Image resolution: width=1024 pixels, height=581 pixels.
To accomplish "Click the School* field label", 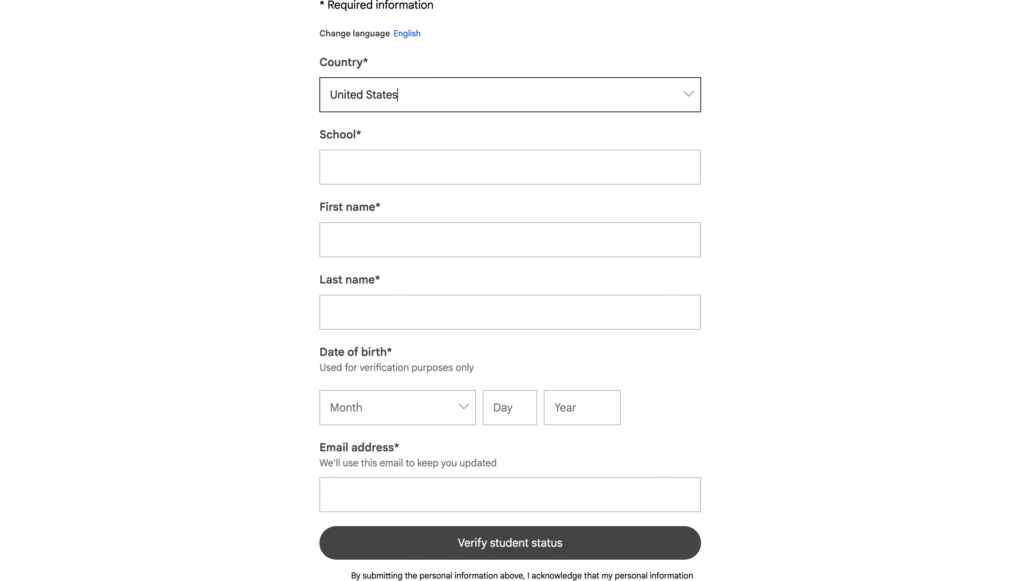I will 340,134.
